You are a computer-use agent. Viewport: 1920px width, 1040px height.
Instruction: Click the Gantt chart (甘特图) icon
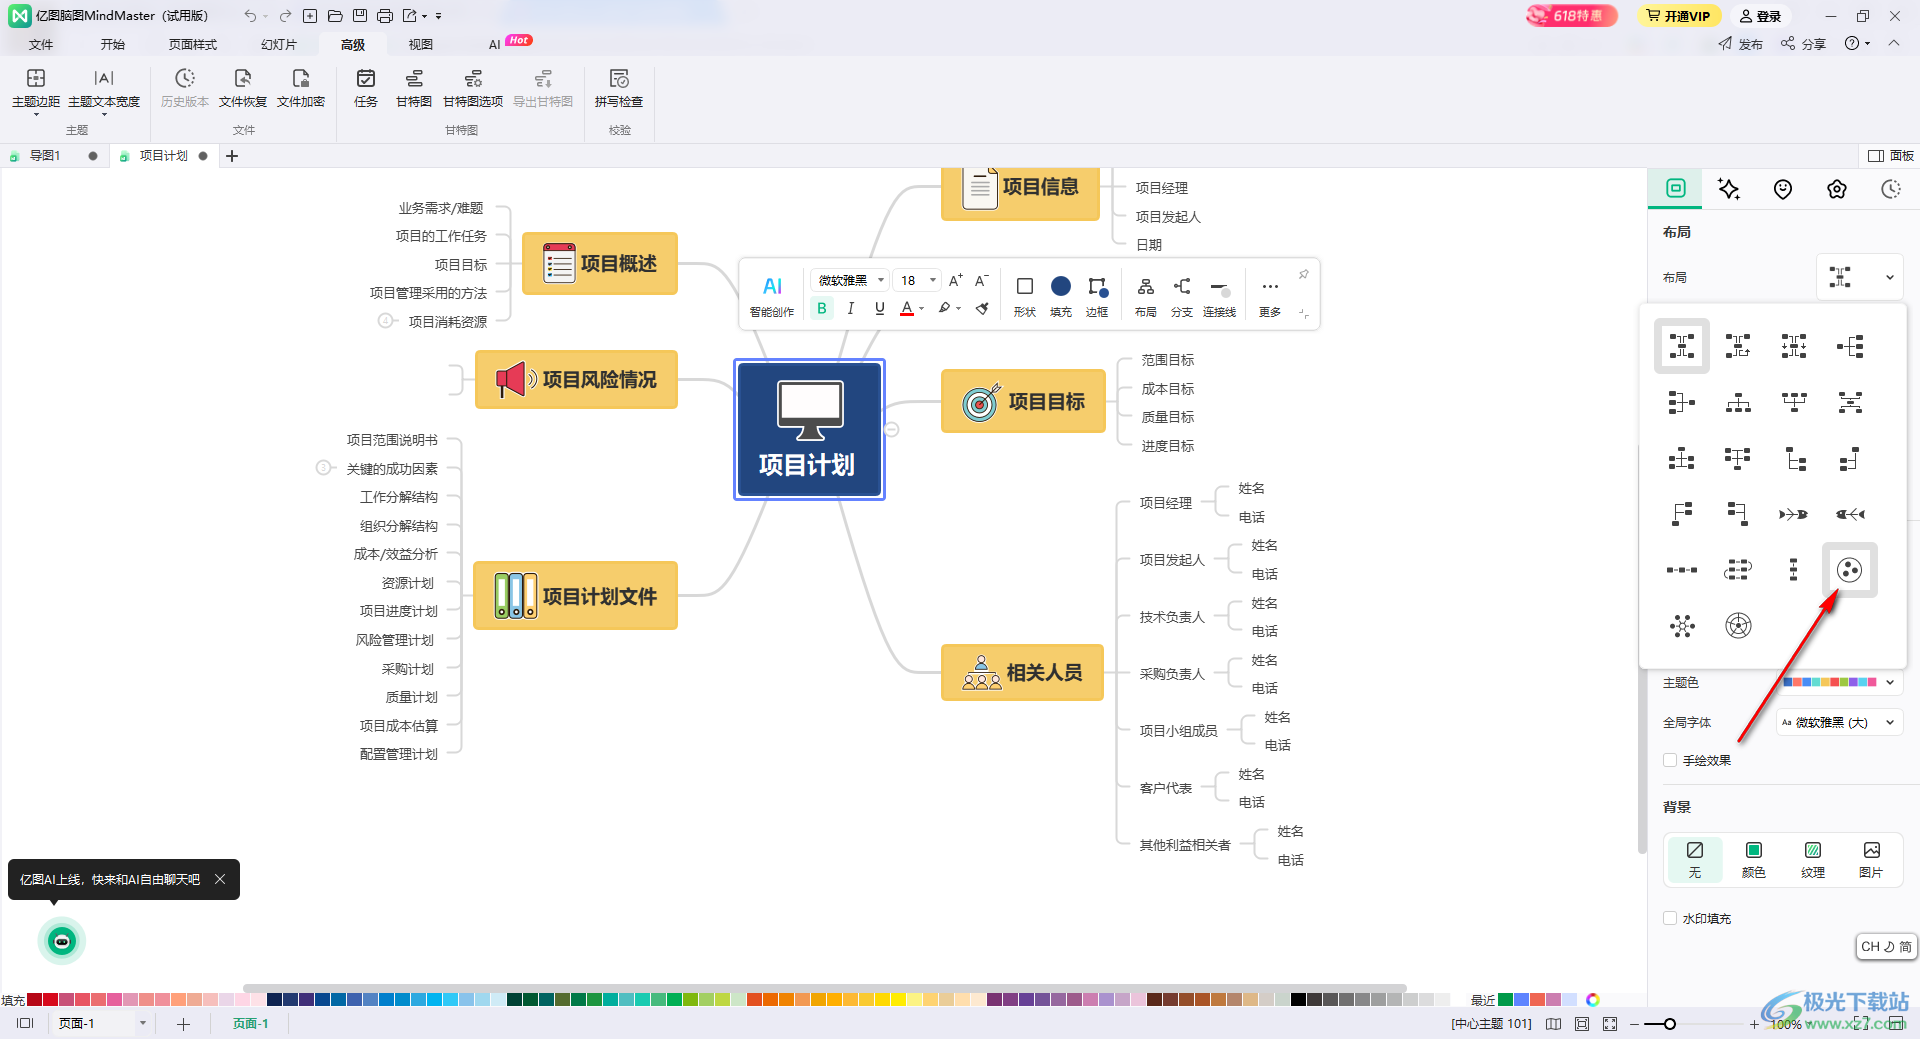pyautogui.click(x=413, y=88)
